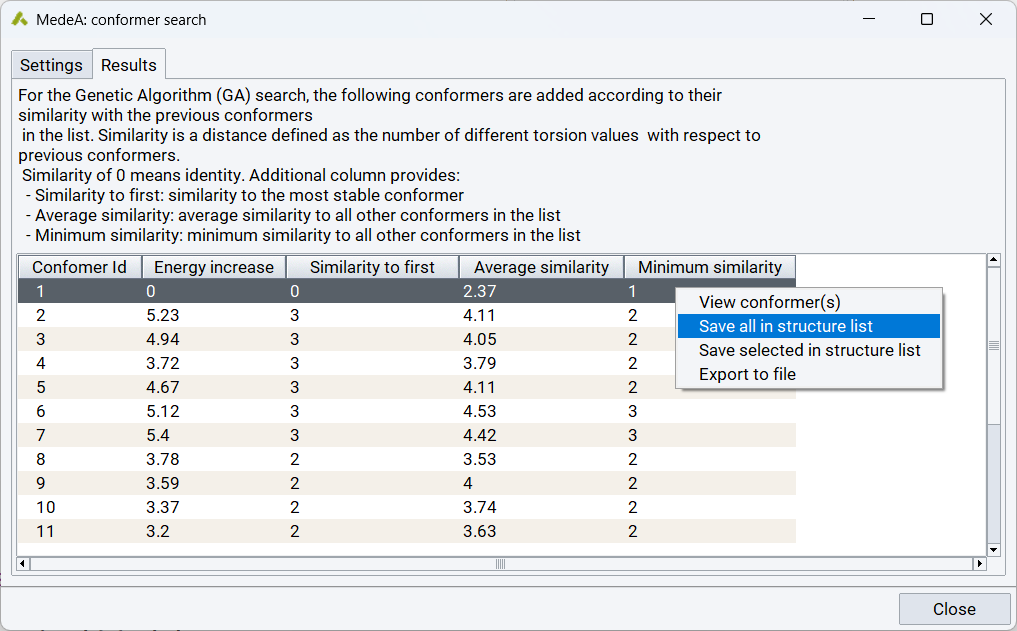Click average similarity value 3.53
1017x631 pixels.
(x=480, y=459)
